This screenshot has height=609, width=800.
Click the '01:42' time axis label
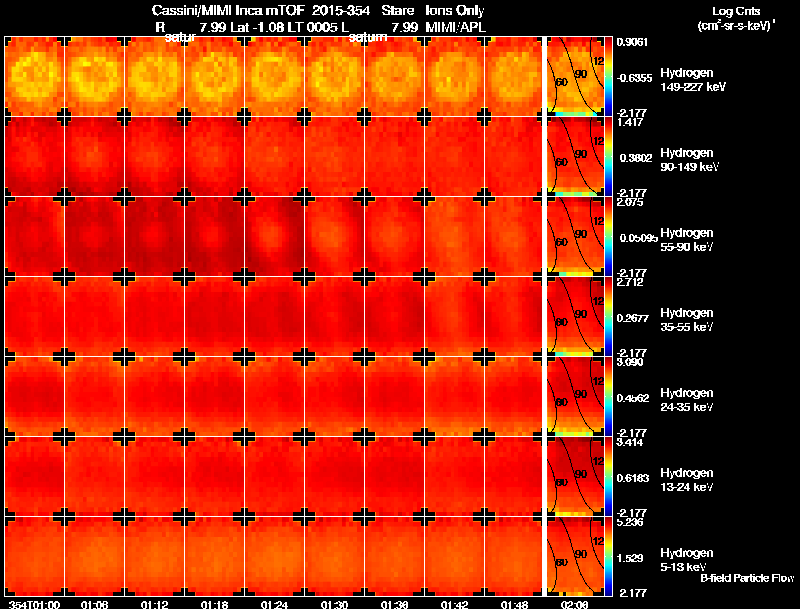pyautogui.click(x=455, y=605)
